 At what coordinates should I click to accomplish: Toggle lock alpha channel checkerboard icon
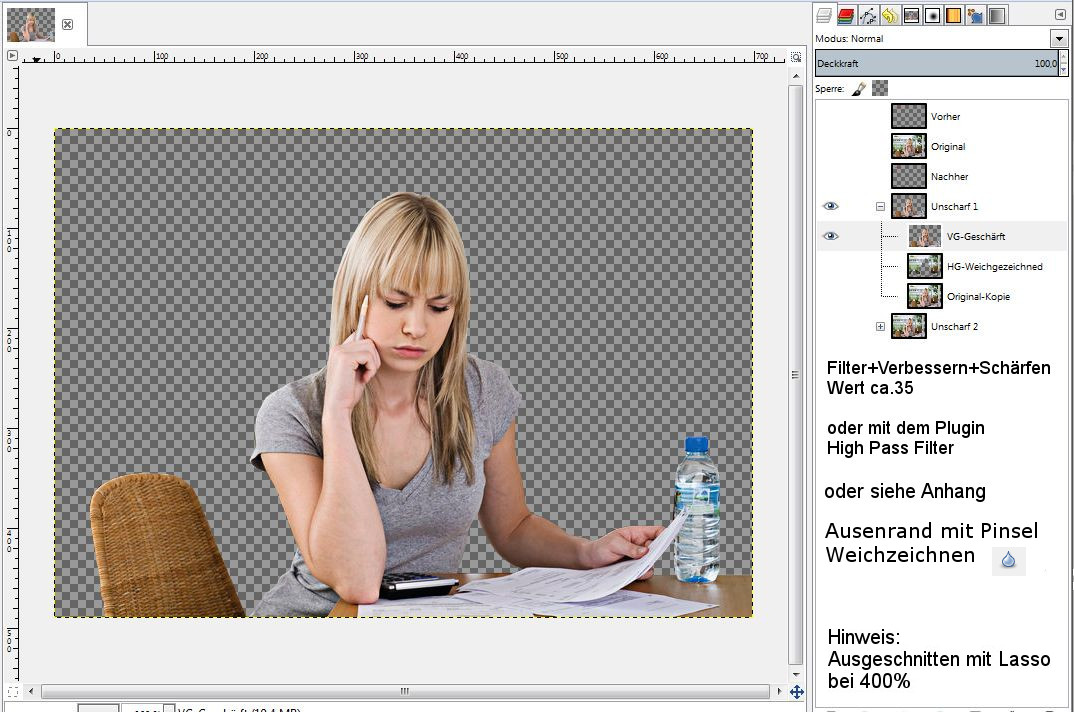pos(880,88)
